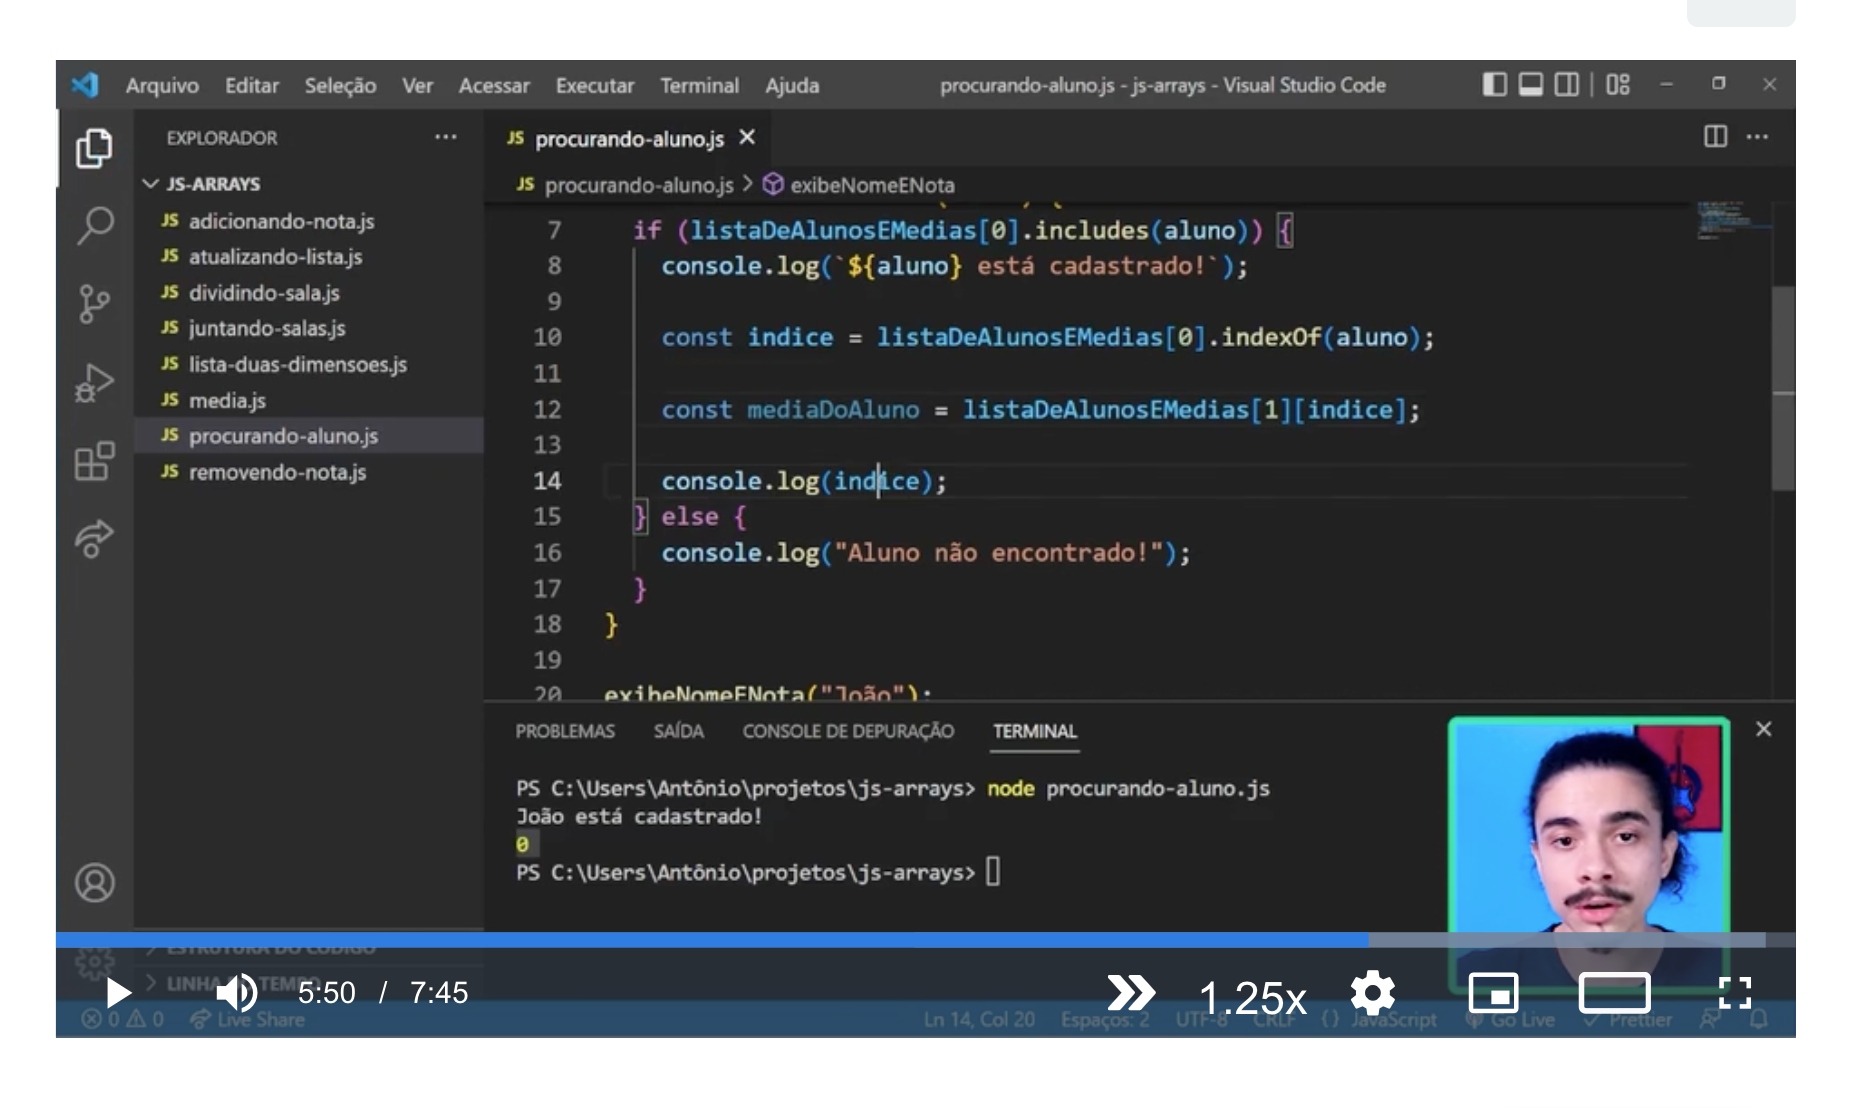Click the terminal prompt input area

click(x=993, y=872)
